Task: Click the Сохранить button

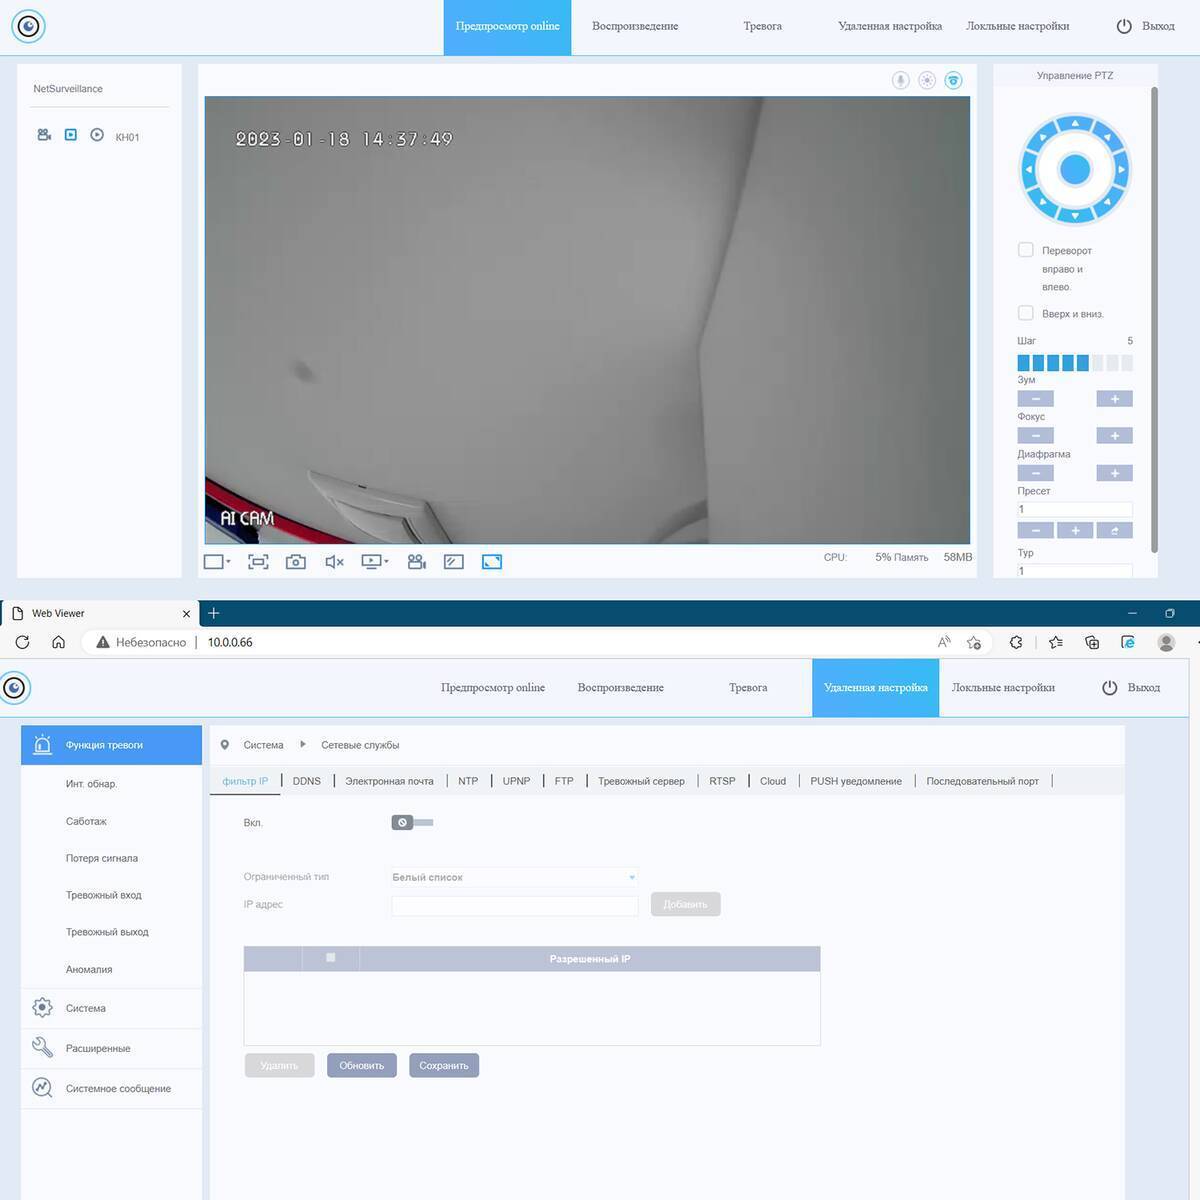Action: point(444,1065)
